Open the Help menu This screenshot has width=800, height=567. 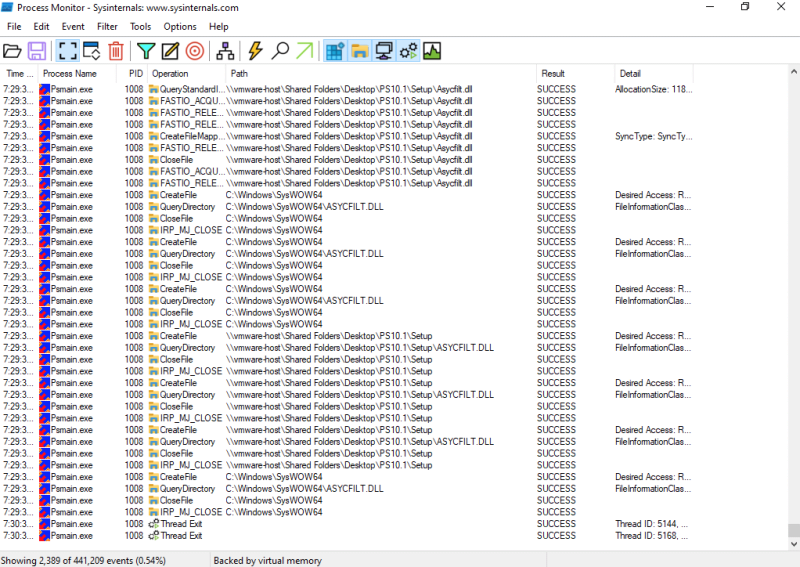point(218,27)
